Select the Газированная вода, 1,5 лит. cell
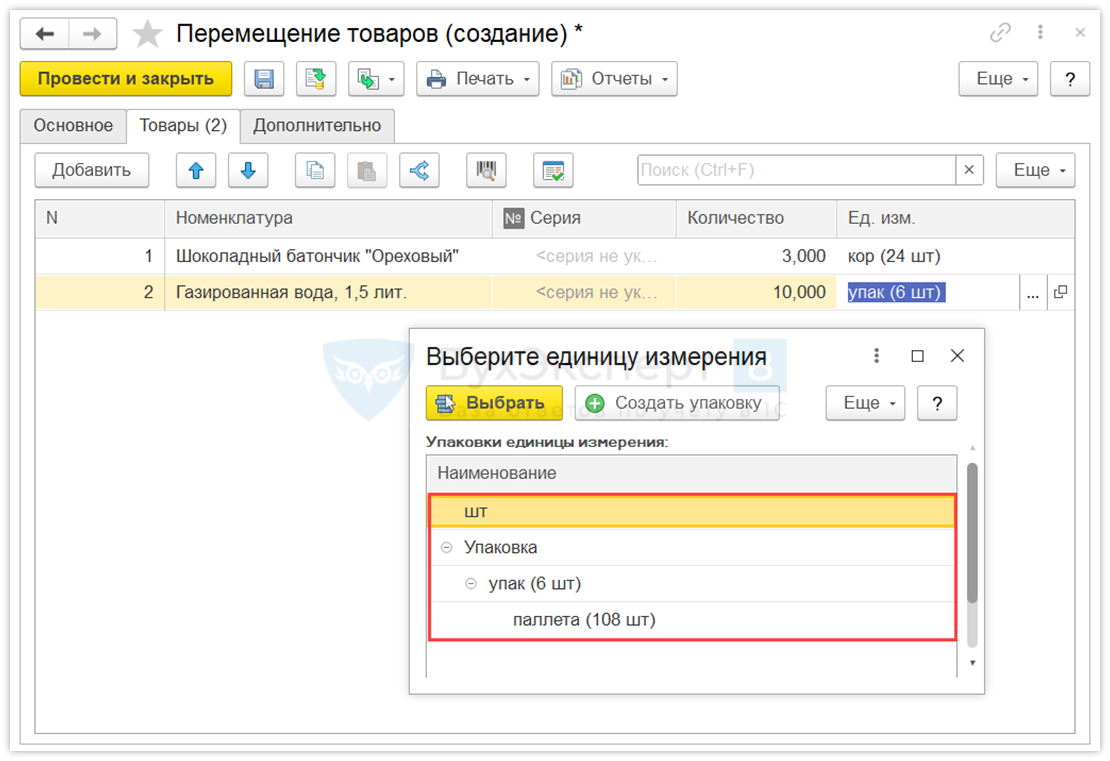The image size is (1110, 761). pos(328,292)
